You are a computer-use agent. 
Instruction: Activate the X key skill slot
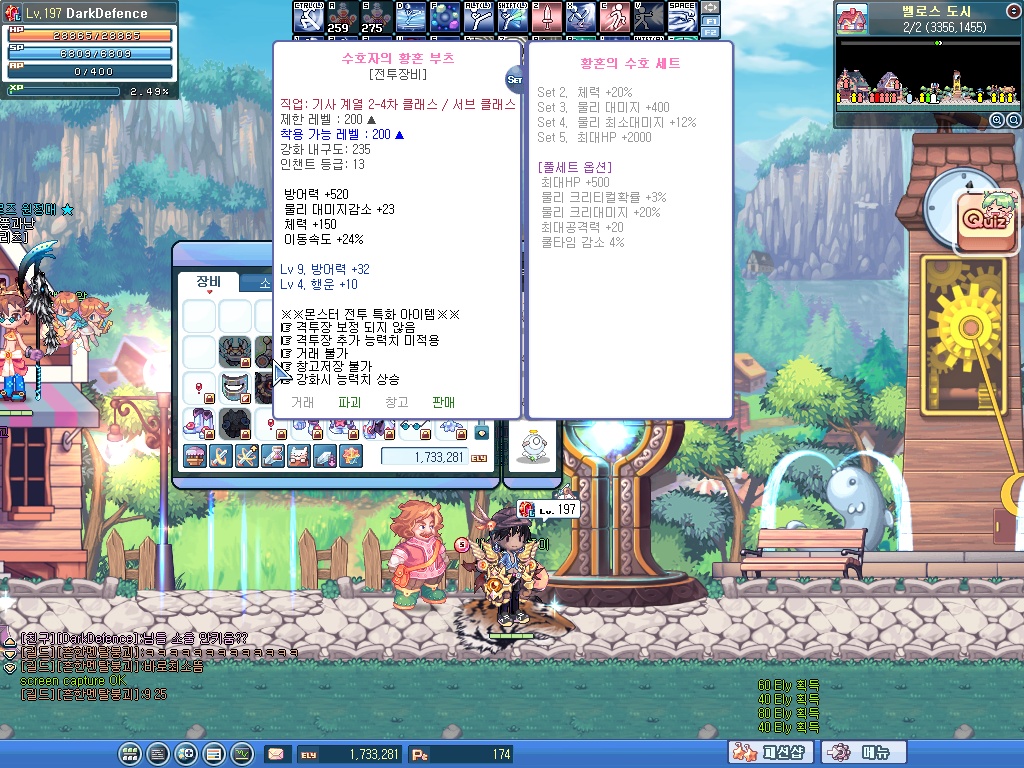581,17
